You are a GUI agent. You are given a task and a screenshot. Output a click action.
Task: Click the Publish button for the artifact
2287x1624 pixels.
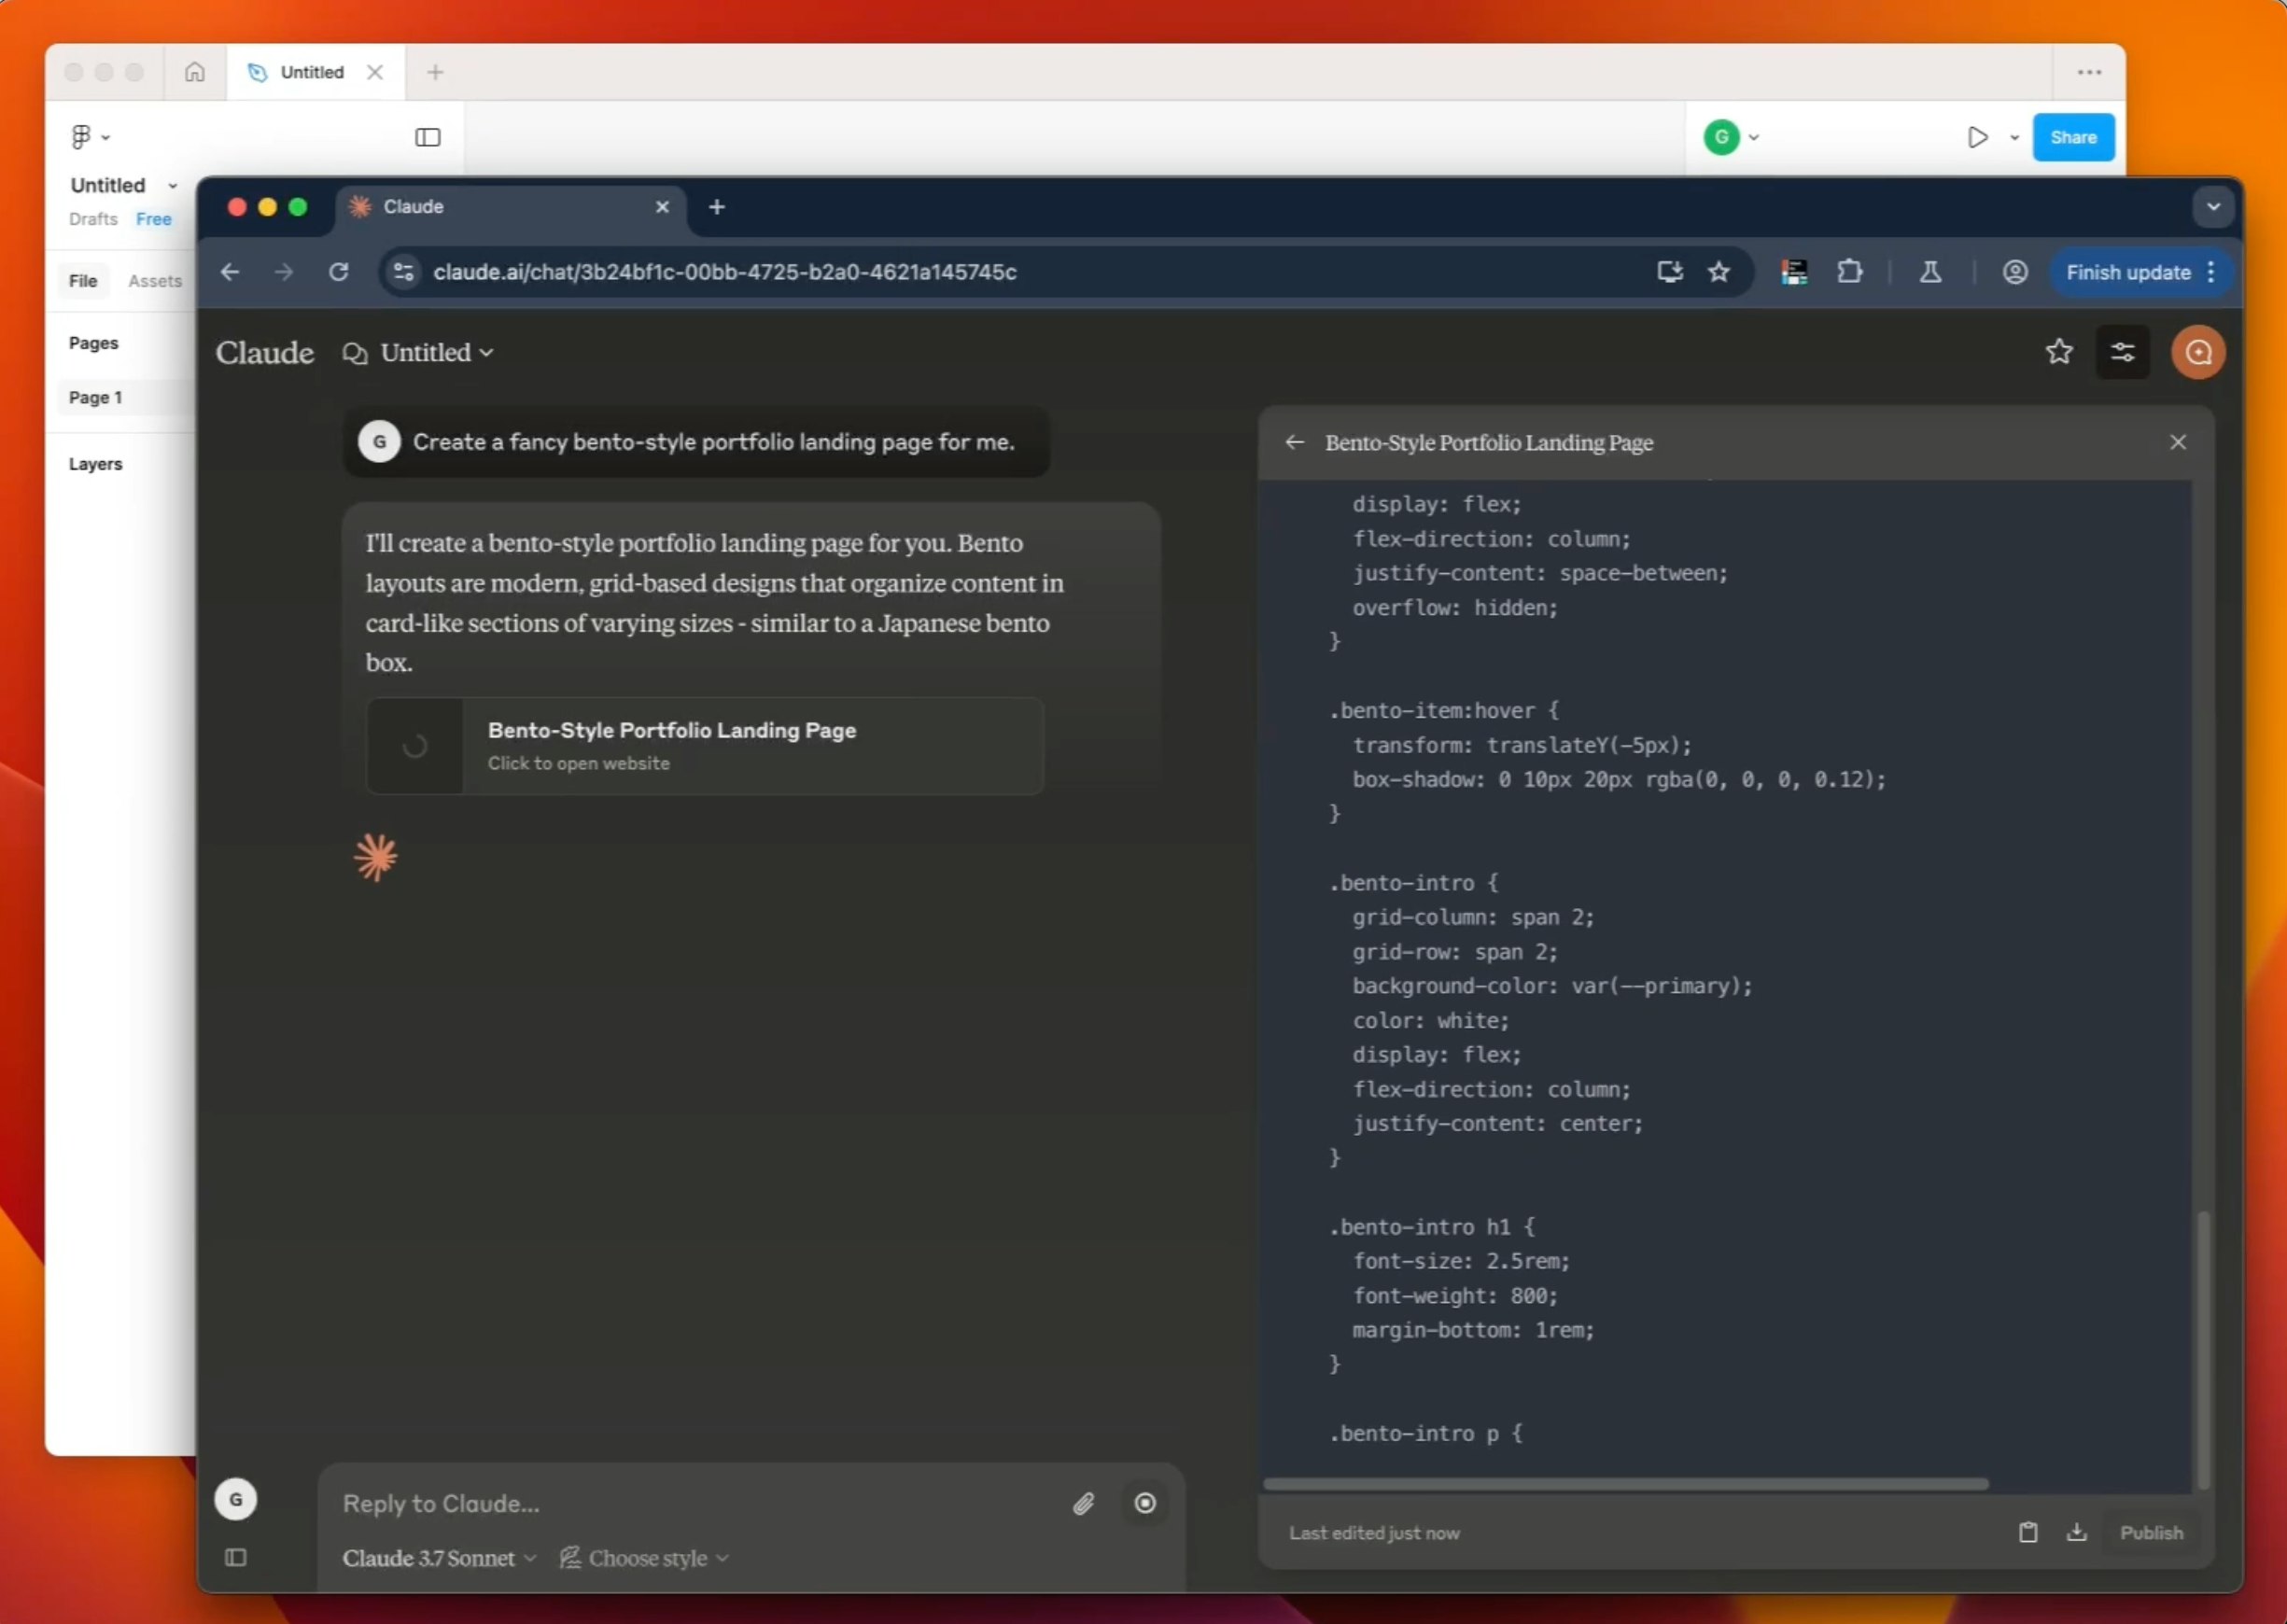pos(2151,1532)
